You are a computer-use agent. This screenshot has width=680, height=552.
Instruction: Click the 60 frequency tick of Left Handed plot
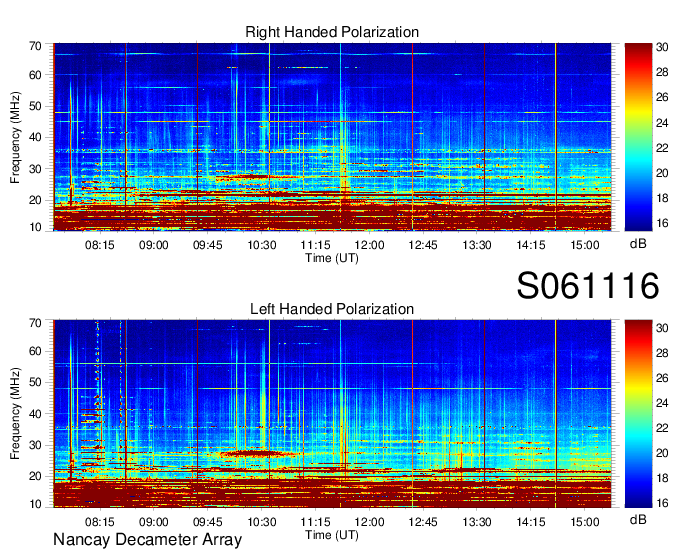pyautogui.click(x=35, y=351)
